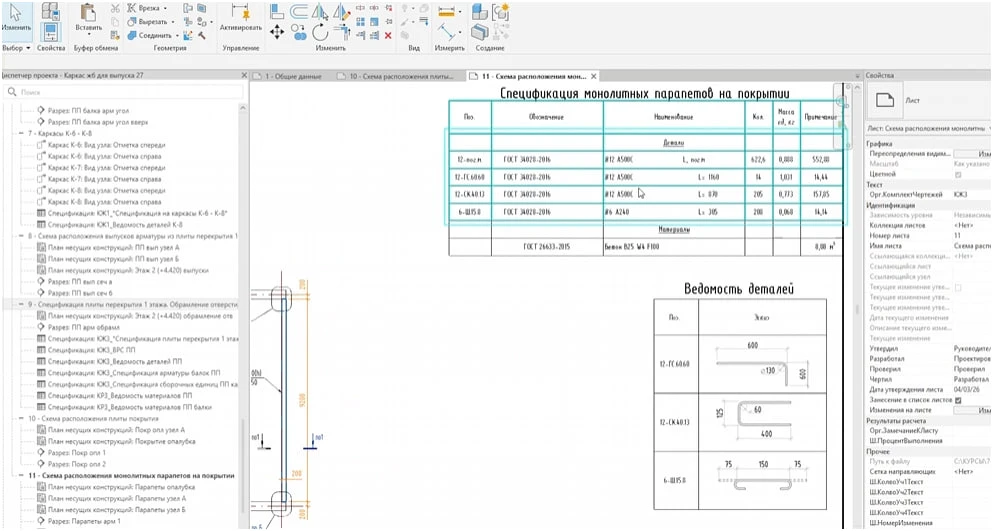Collapse the '11 - Схема расположения монолитных парапетов' node
Image resolution: width=993 pixels, height=531 pixels.
pos(21,475)
